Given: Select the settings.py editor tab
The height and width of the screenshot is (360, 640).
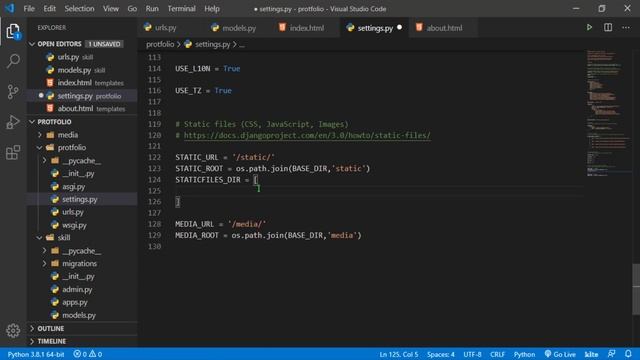Looking at the screenshot, I should click(x=375, y=28).
